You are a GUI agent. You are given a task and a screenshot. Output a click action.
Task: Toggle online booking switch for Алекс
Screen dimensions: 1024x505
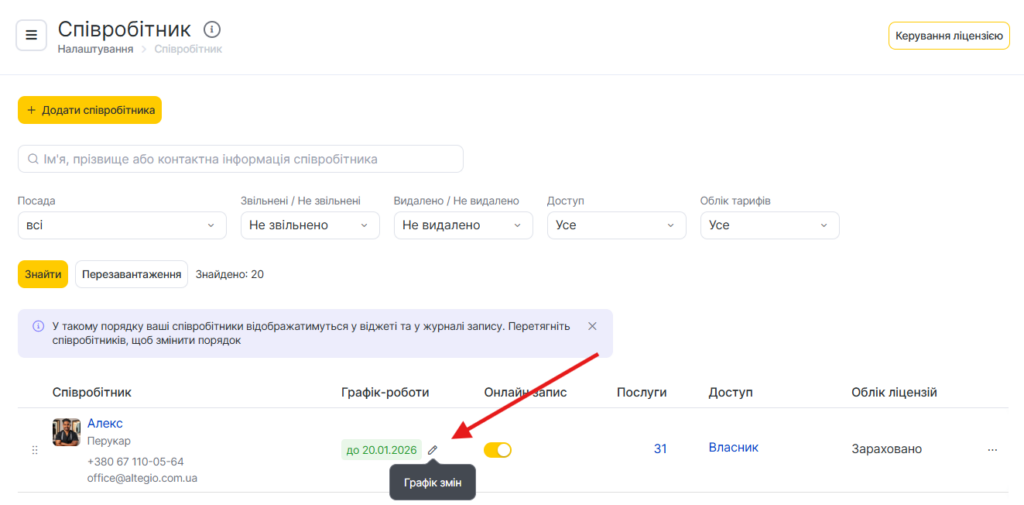click(x=497, y=450)
